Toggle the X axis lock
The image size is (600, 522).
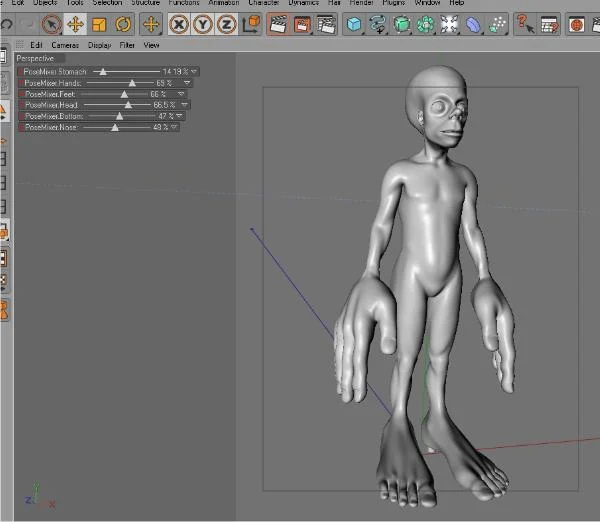[x=179, y=24]
